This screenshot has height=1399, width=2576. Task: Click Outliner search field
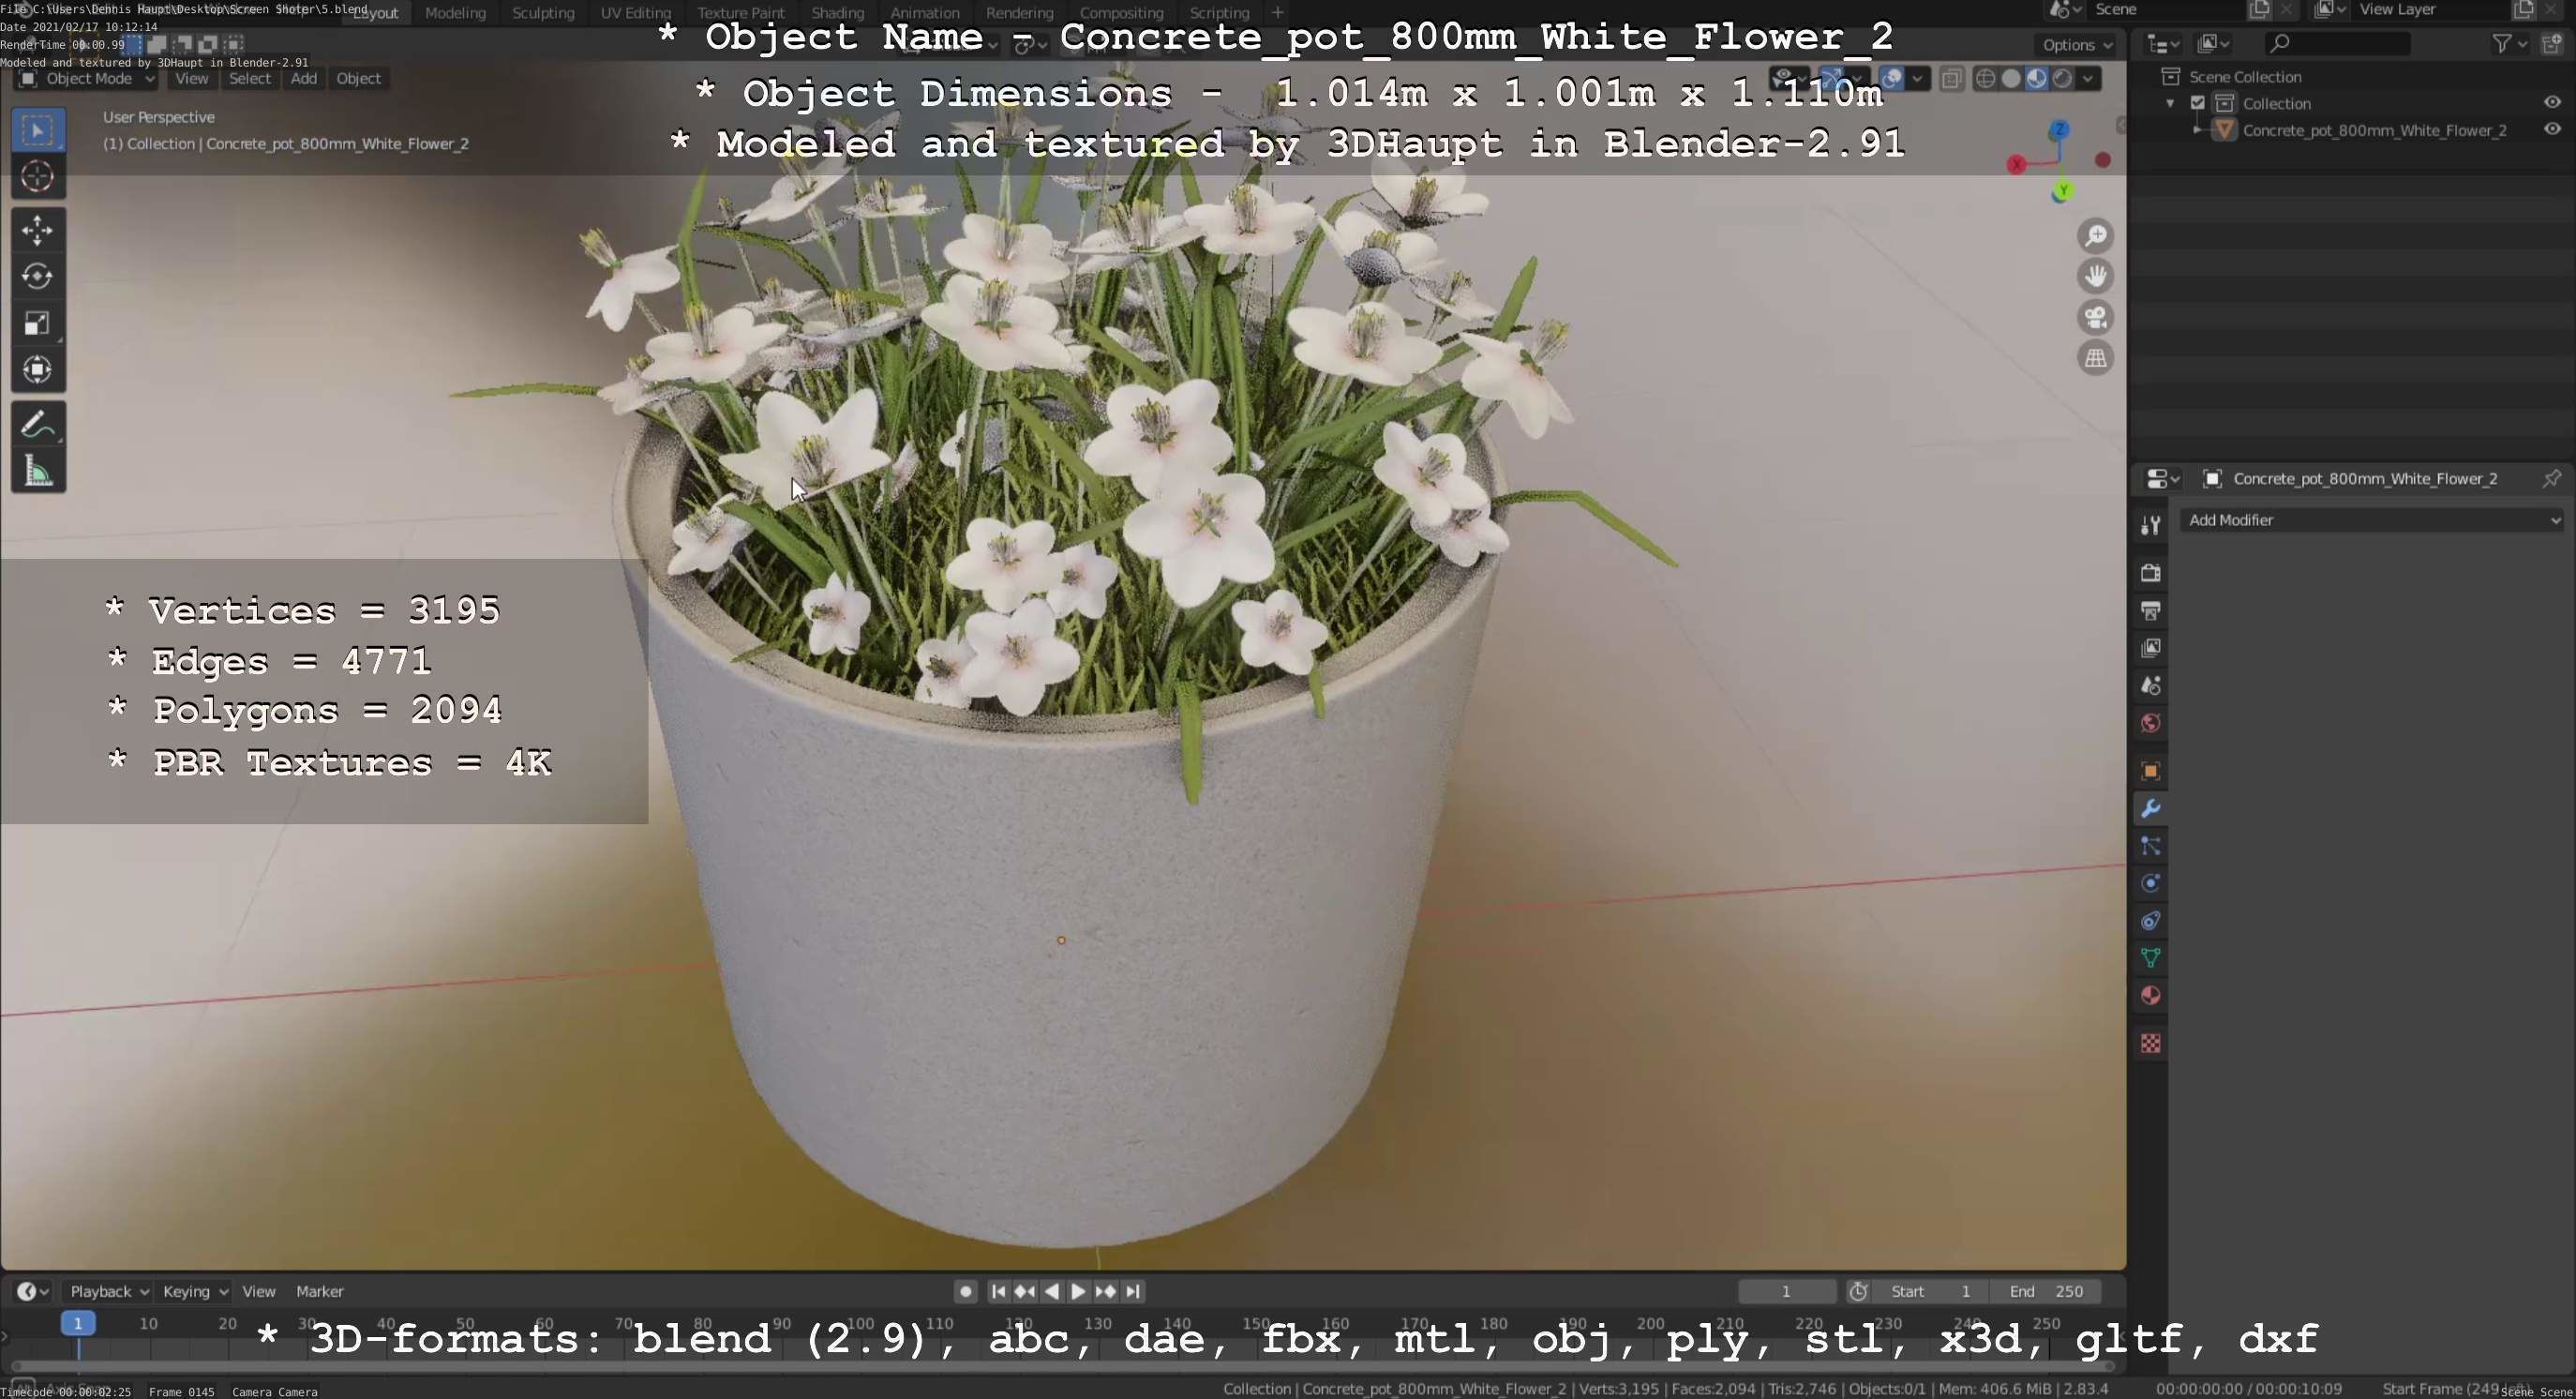(2337, 43)
